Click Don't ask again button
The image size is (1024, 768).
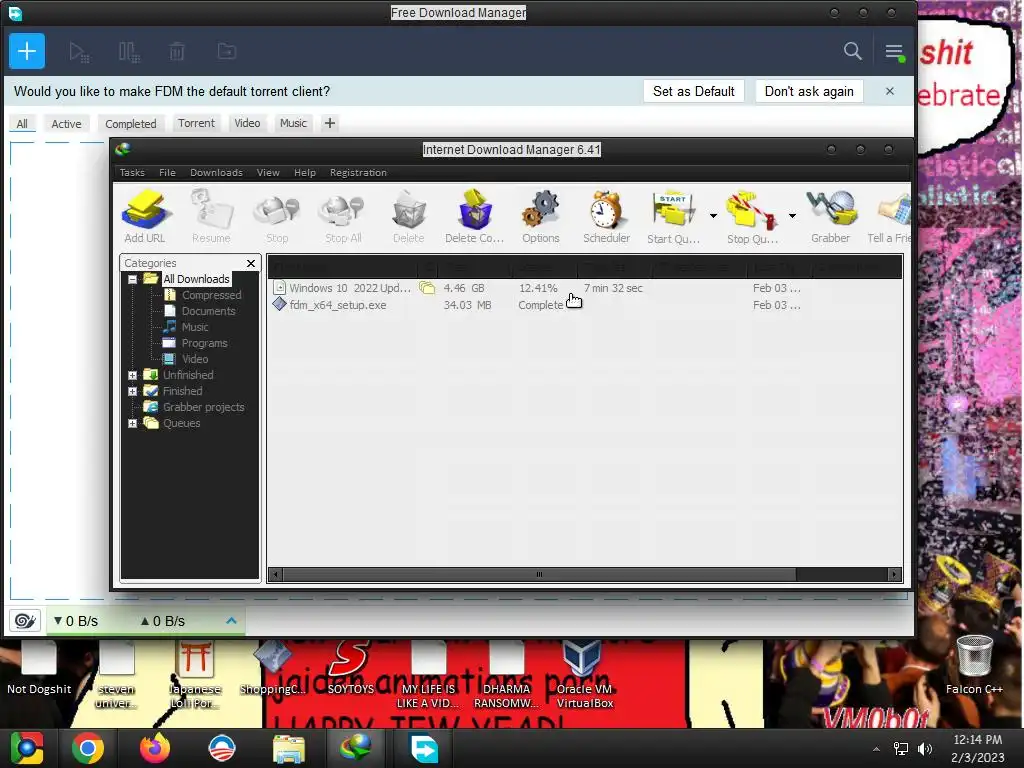pyautogui.click(x=809, y=91)
